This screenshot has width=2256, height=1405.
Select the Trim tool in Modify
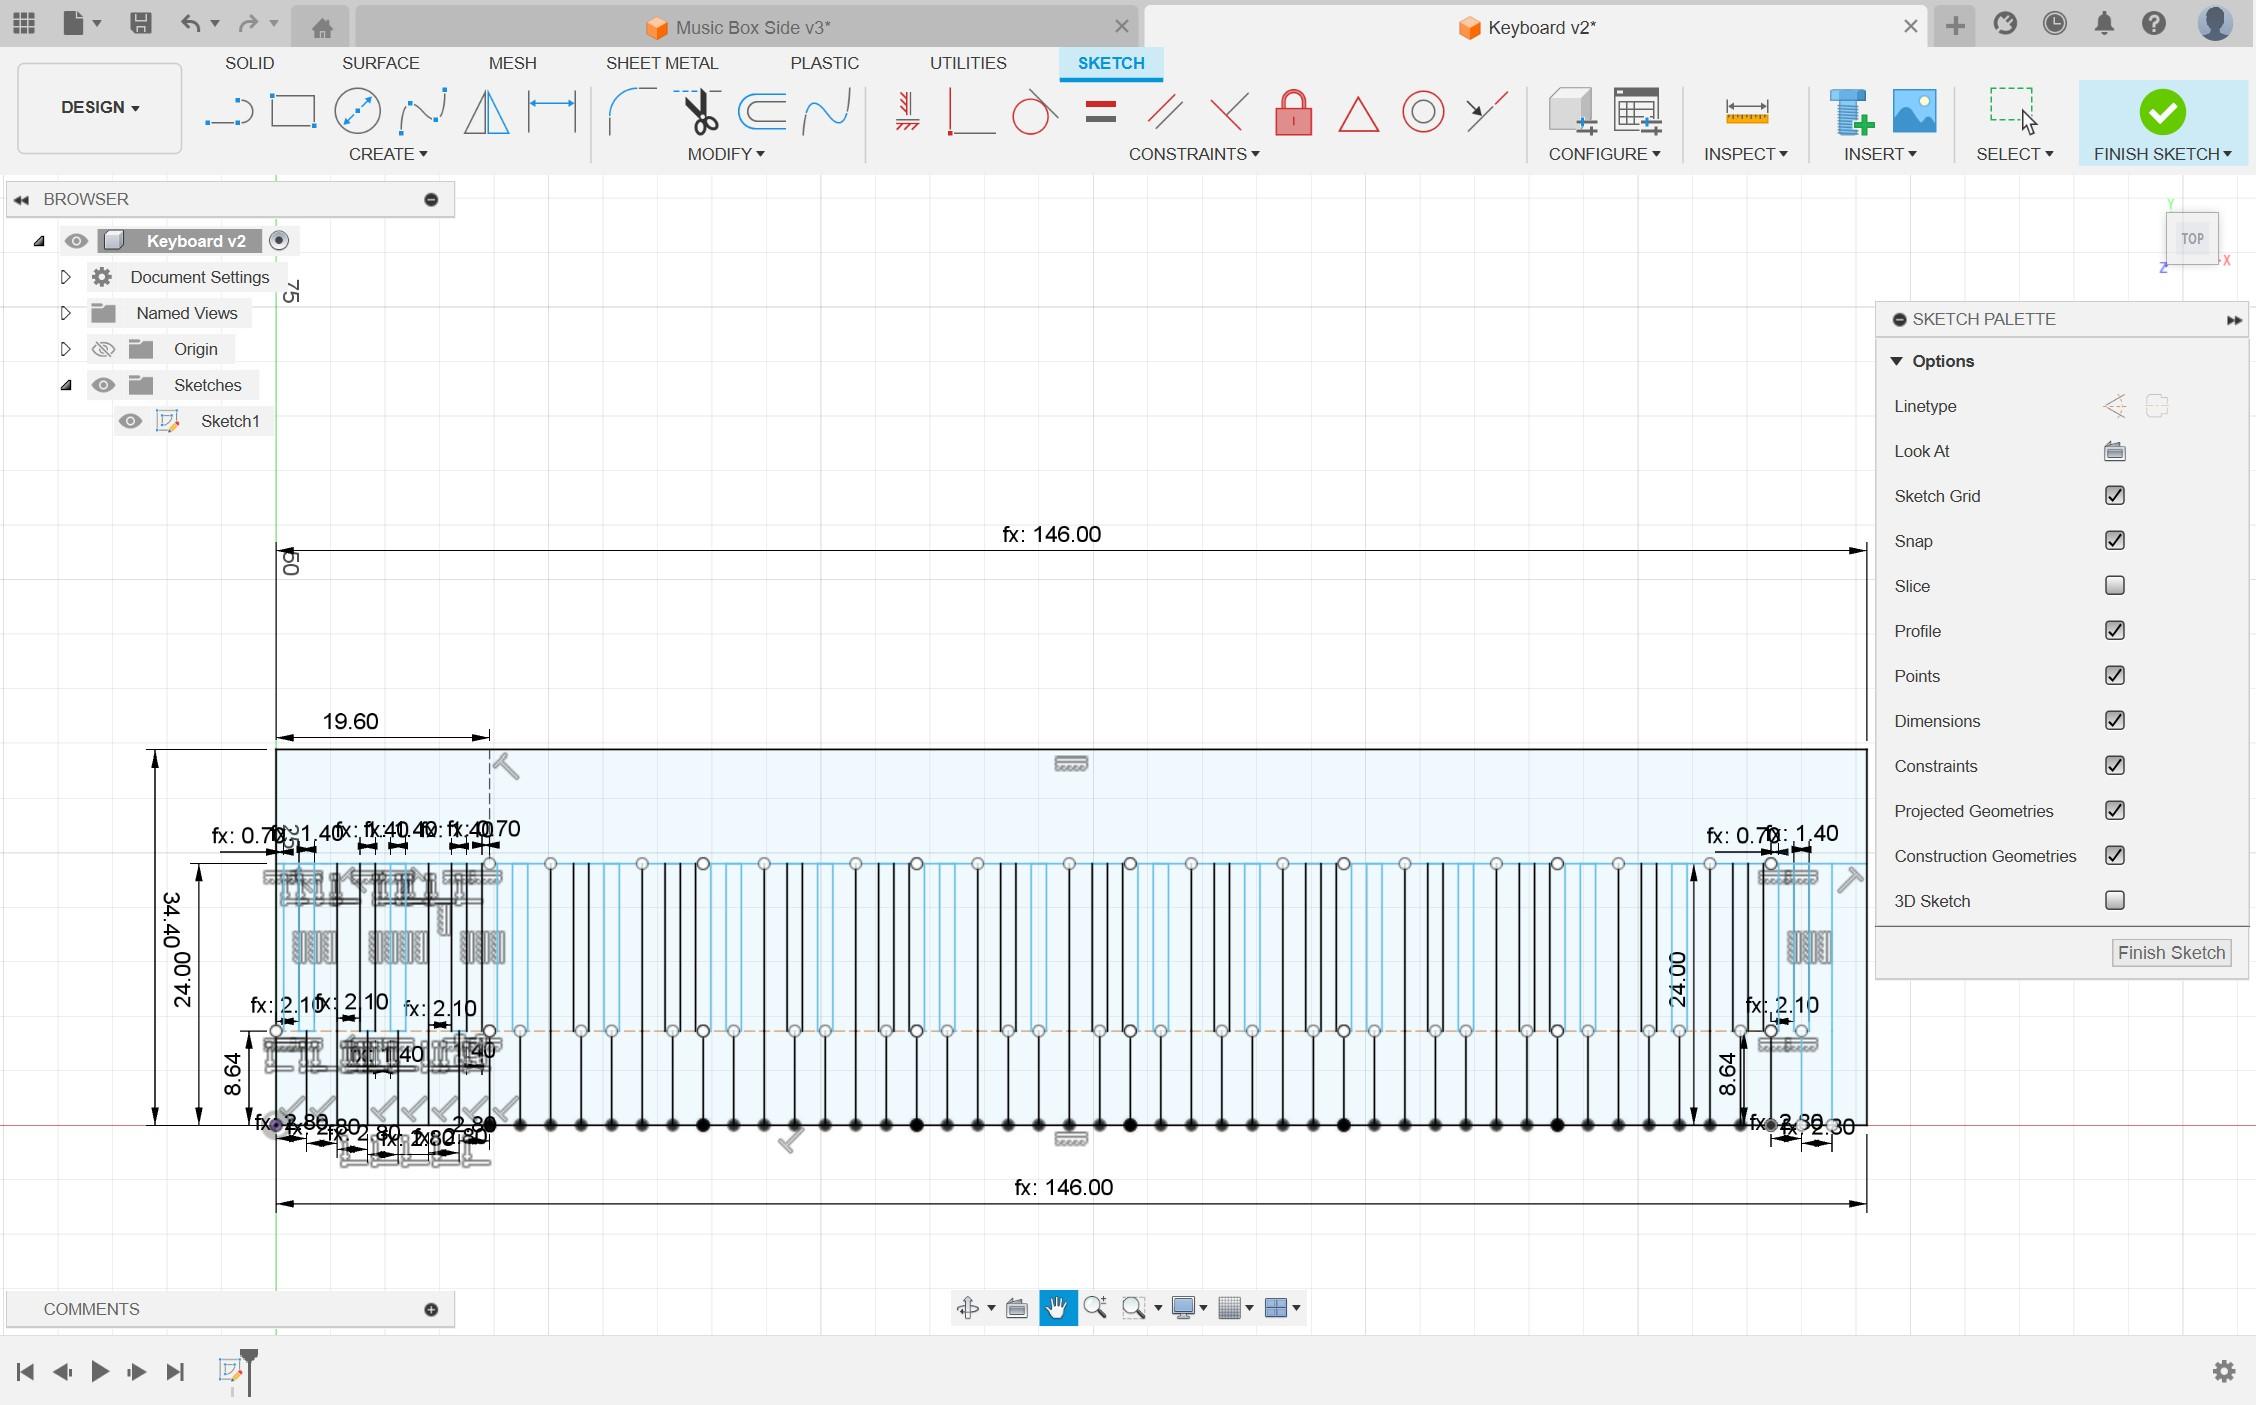click(699, 110)
